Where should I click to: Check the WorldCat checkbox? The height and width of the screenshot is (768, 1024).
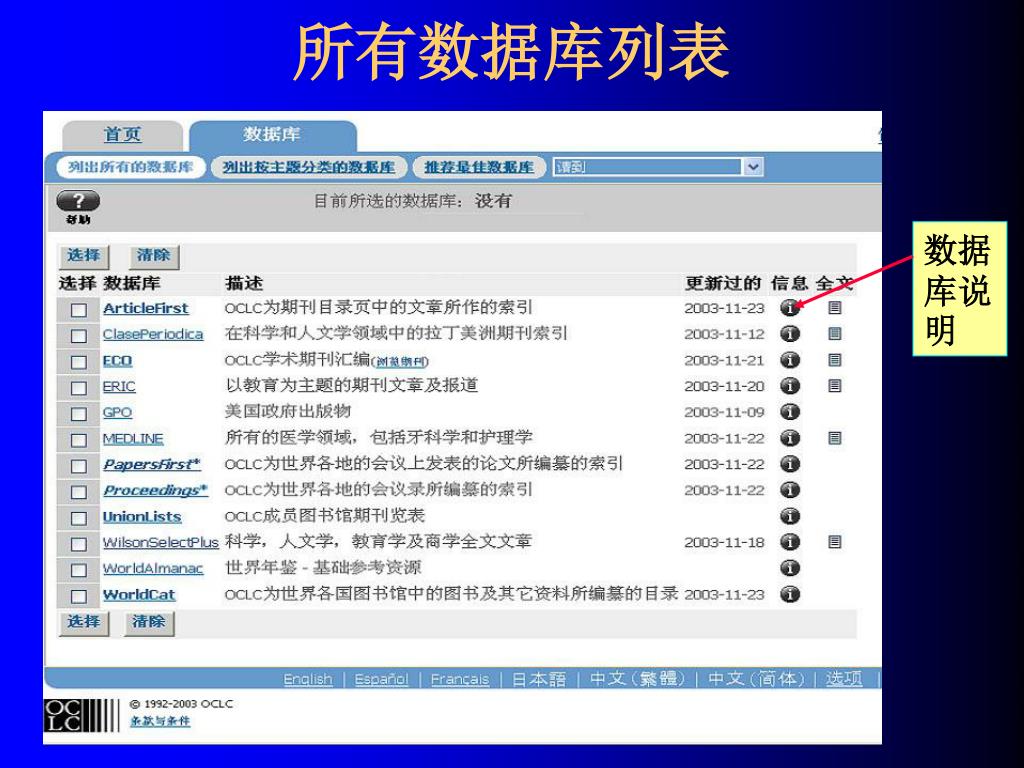pos(78,596)
